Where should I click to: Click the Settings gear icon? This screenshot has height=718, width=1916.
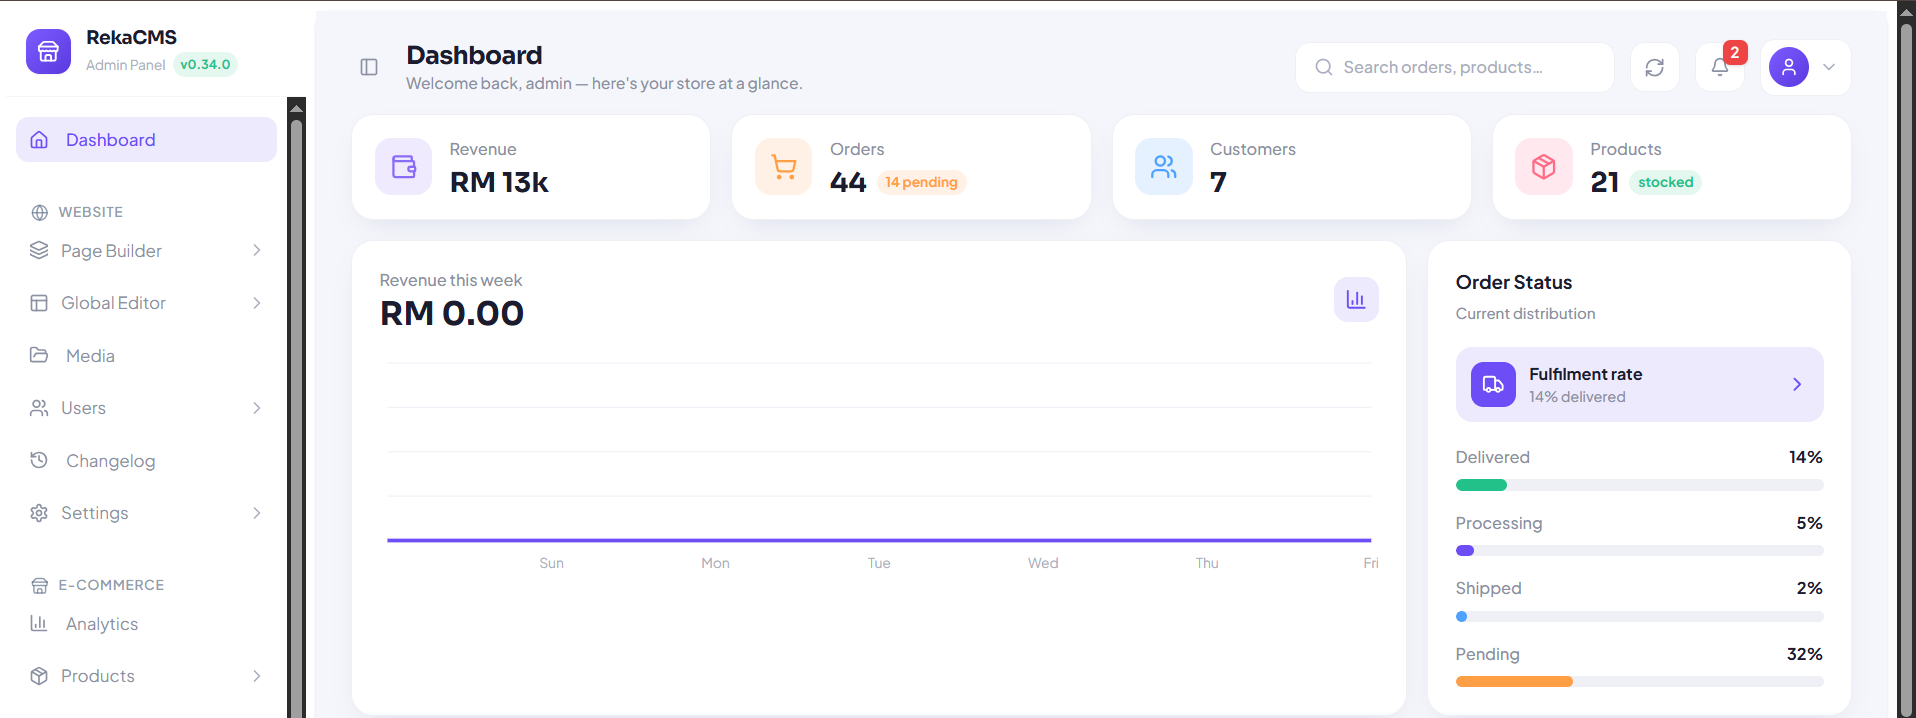point(39,513)
